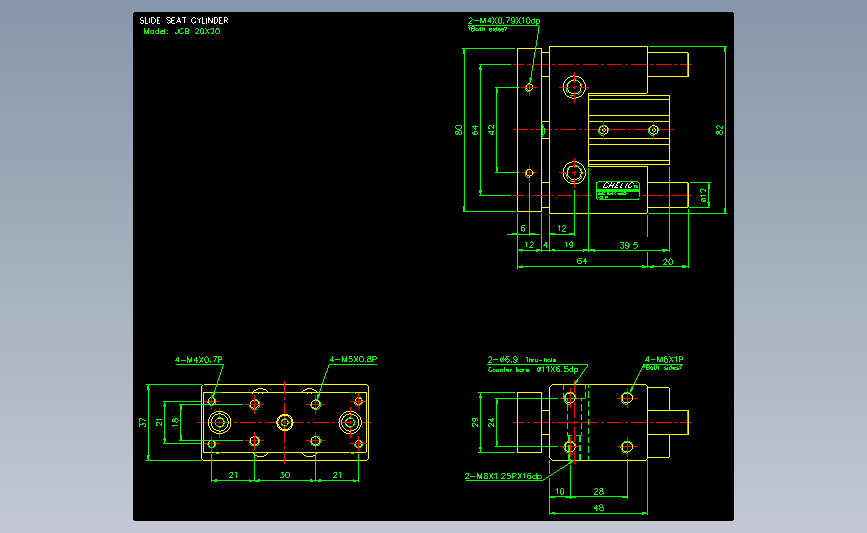Click the '37' vertical dimension value
867x533 pixels.
click(x=143, y=422)
